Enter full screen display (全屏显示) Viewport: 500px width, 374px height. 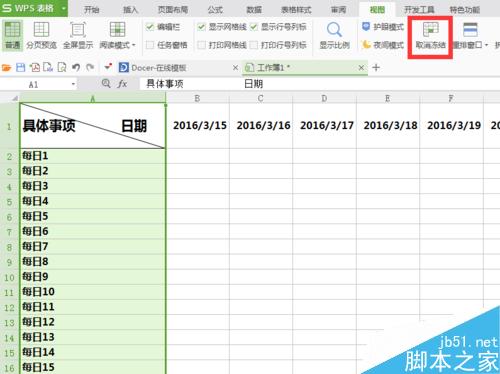coord(78,35)
